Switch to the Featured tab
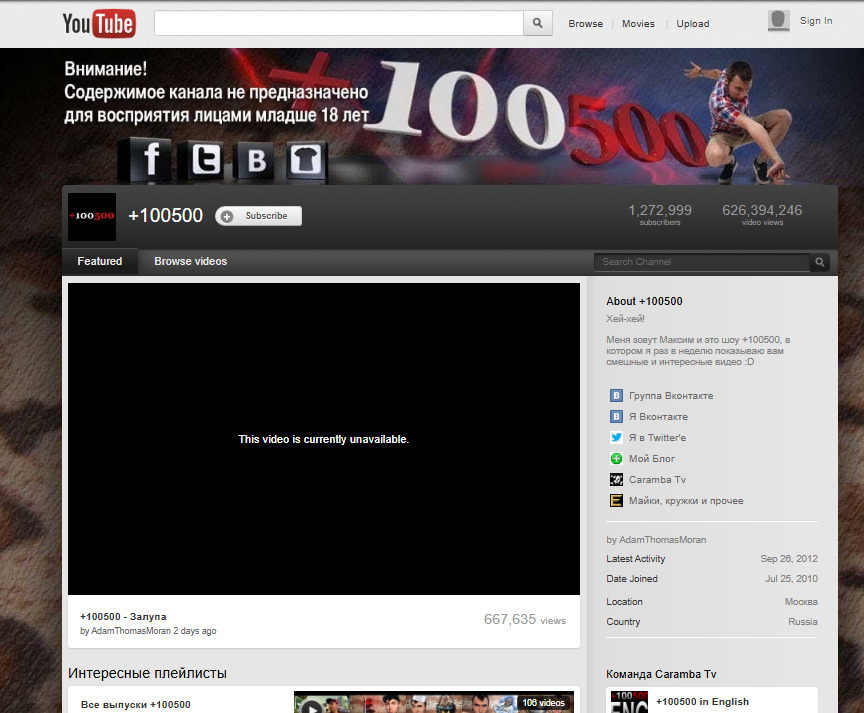This screenshot has width=864, height=713. tap(100, 261)
